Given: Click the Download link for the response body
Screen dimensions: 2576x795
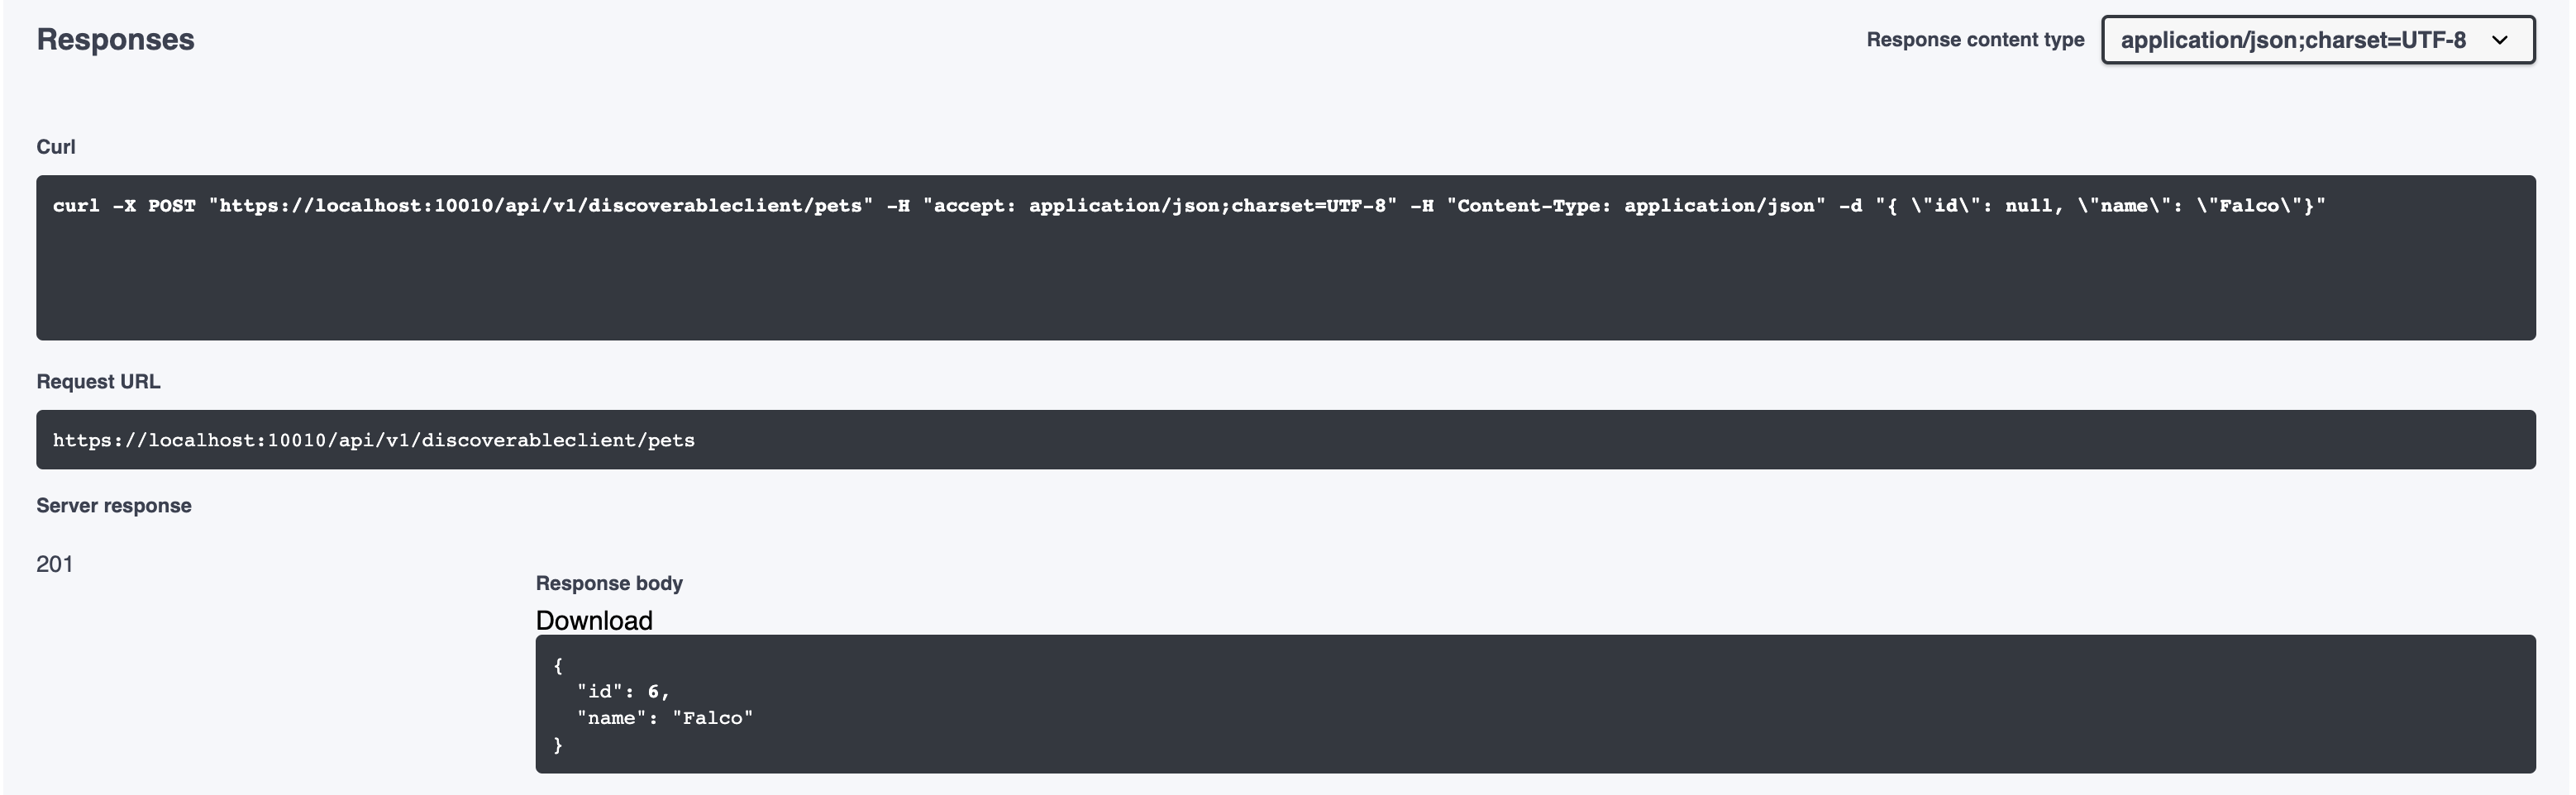Looking at the screenshot, I should [594, 620].
